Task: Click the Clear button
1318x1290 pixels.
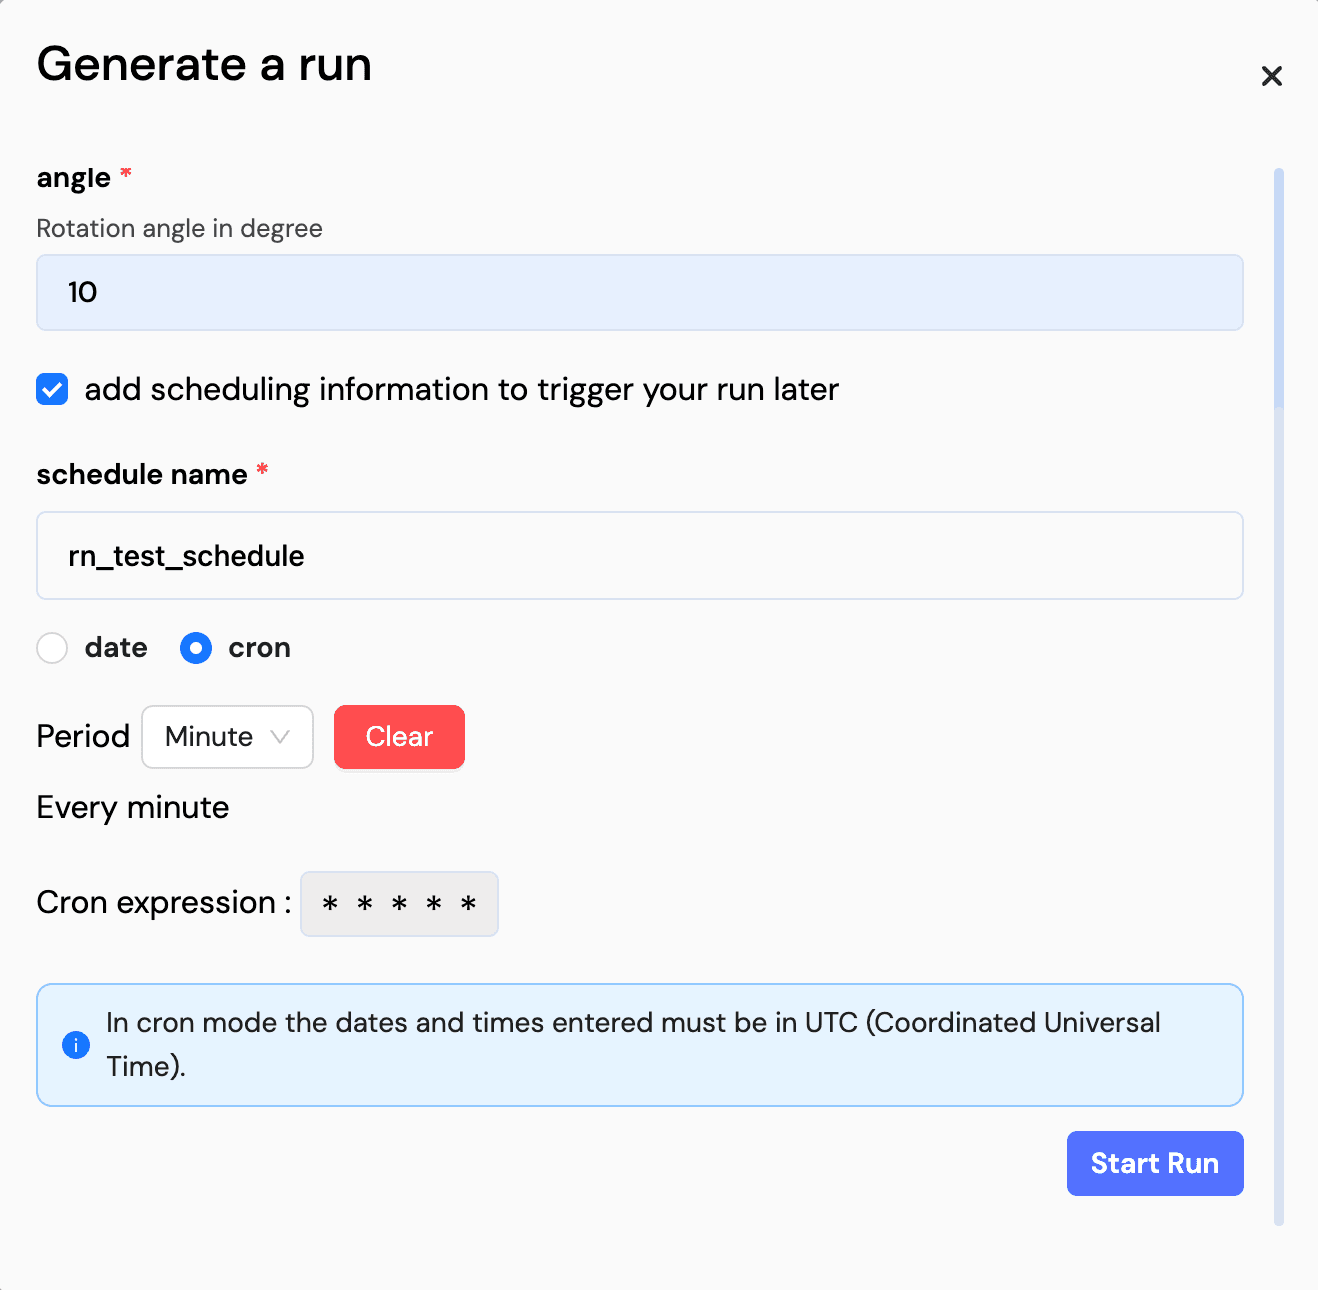Action: (398, 737)
